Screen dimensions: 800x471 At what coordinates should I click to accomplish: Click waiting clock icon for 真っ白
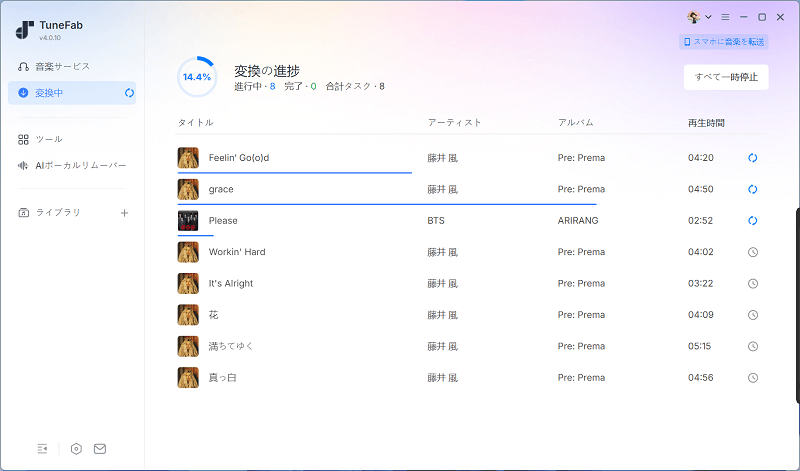753,378
